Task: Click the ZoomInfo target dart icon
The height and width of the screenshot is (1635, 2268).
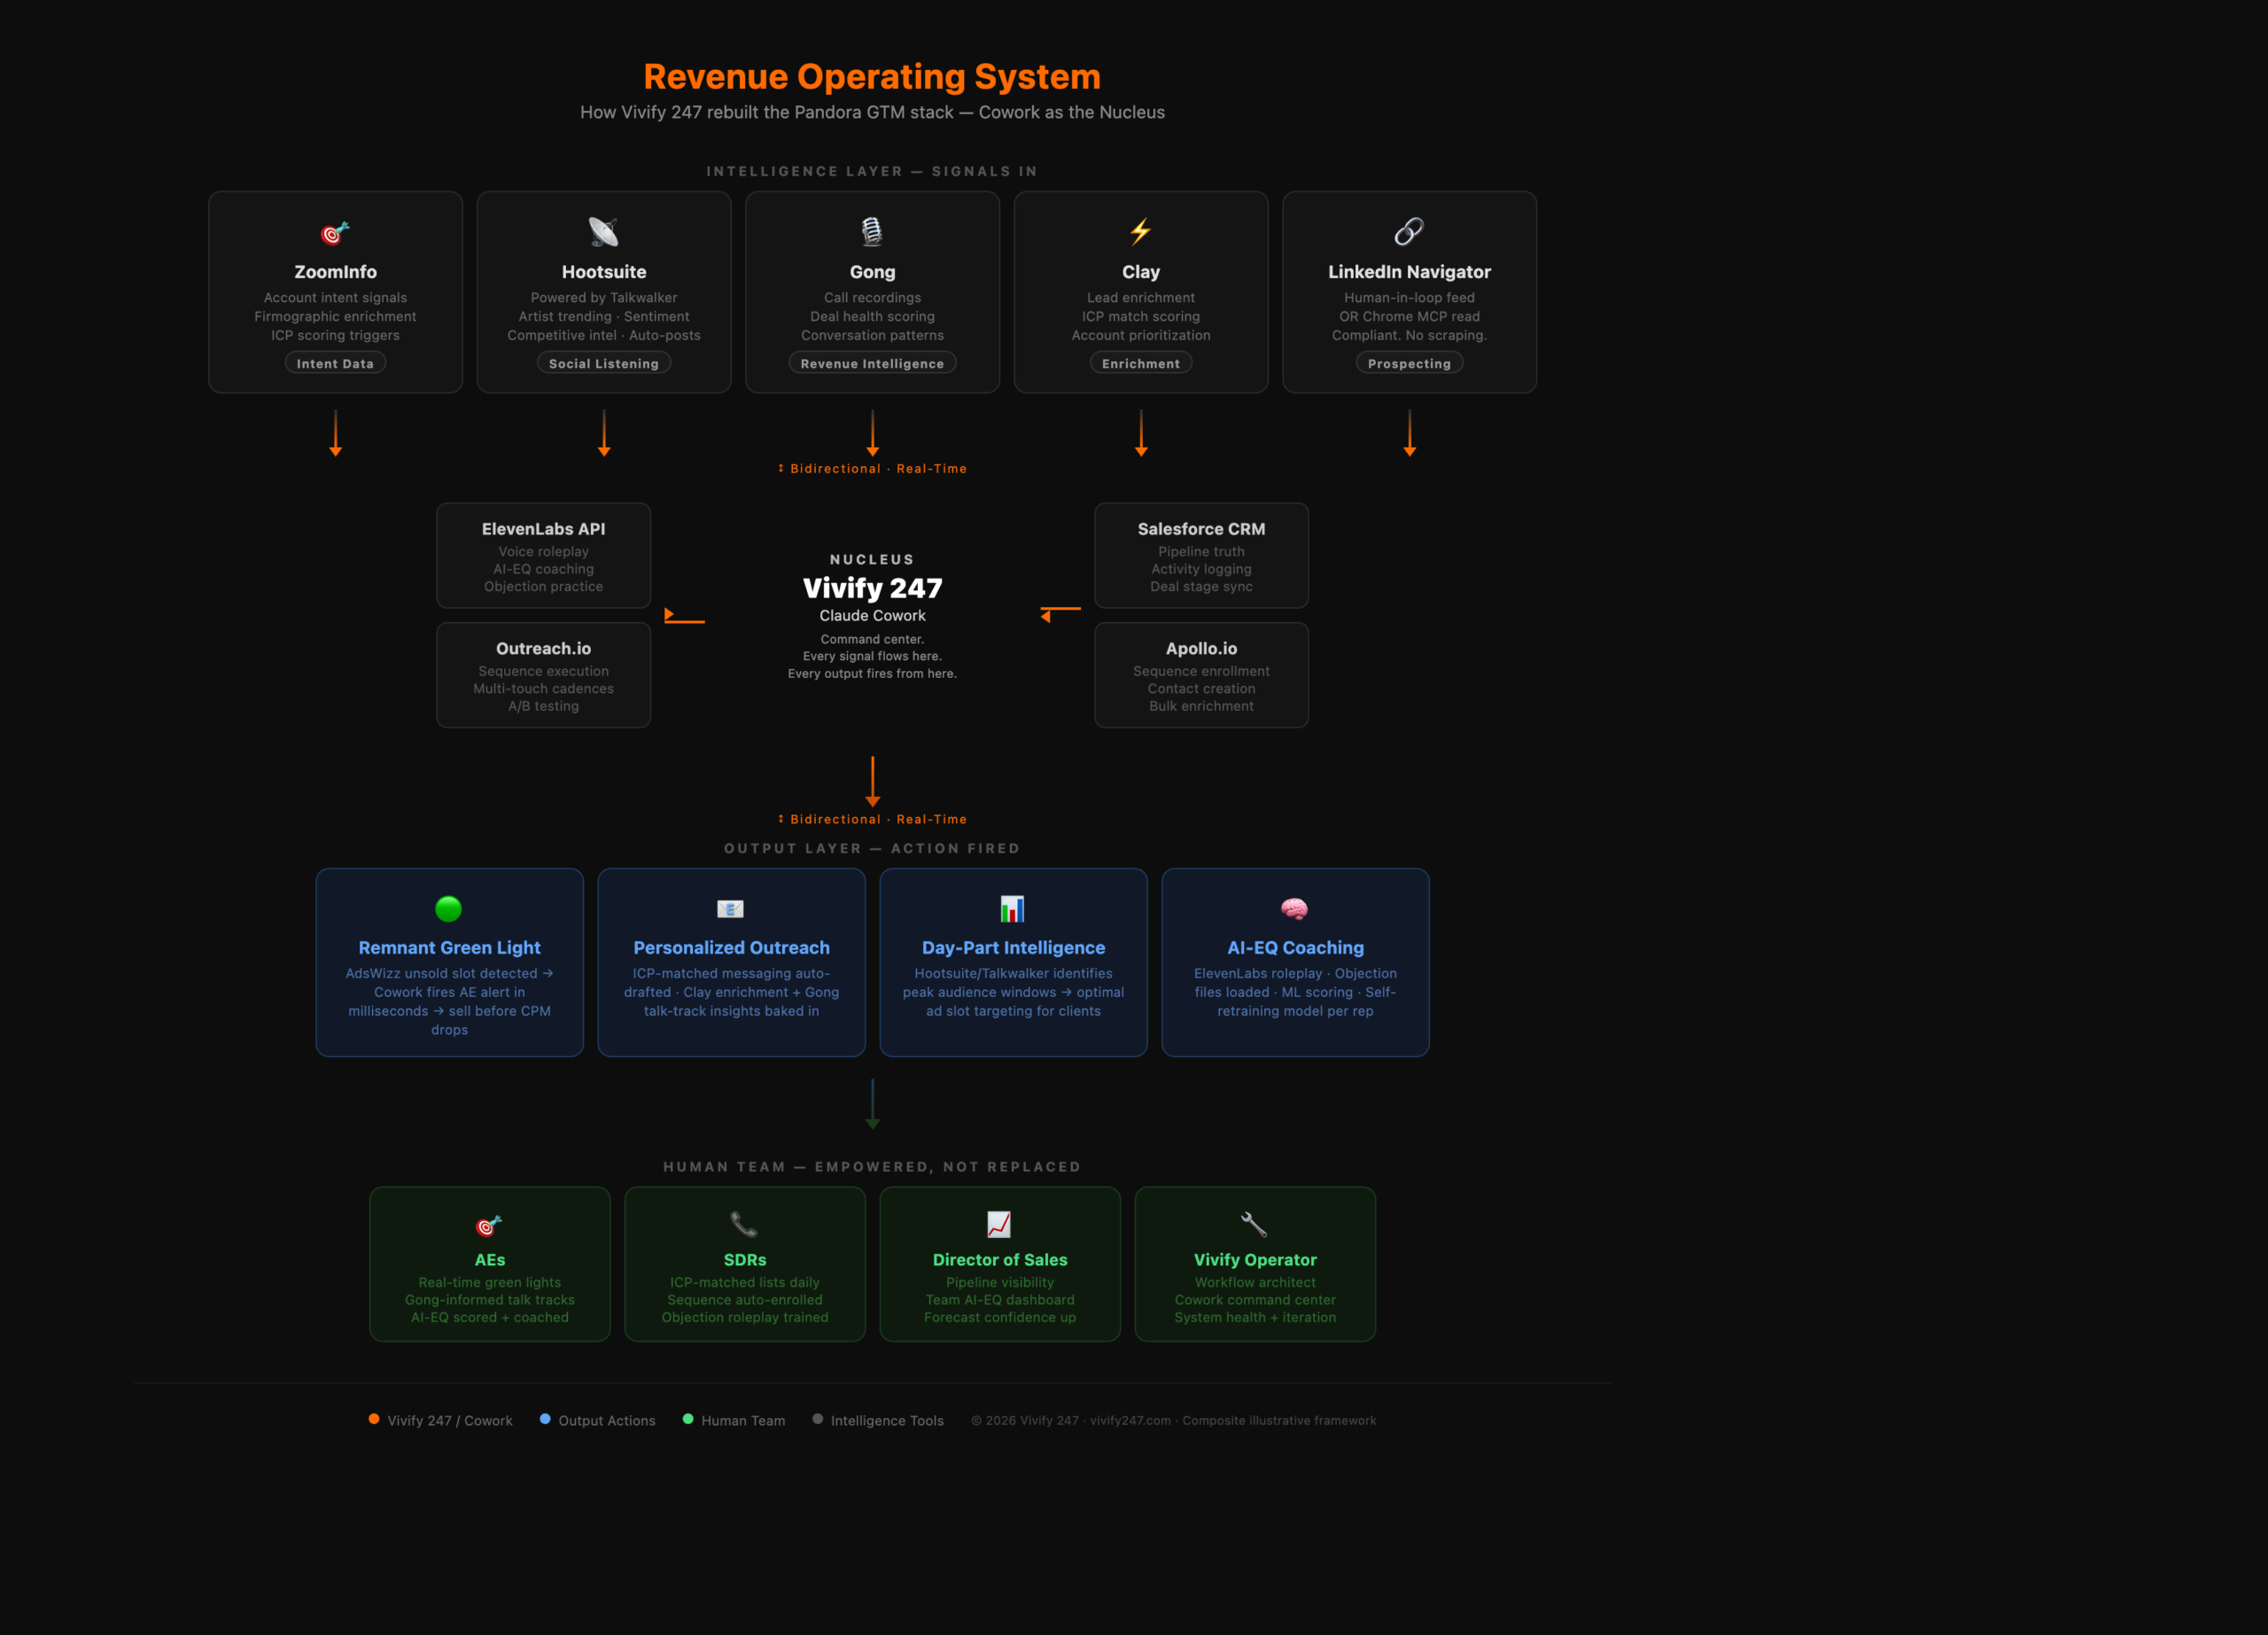Action: [x=335, y=232]
